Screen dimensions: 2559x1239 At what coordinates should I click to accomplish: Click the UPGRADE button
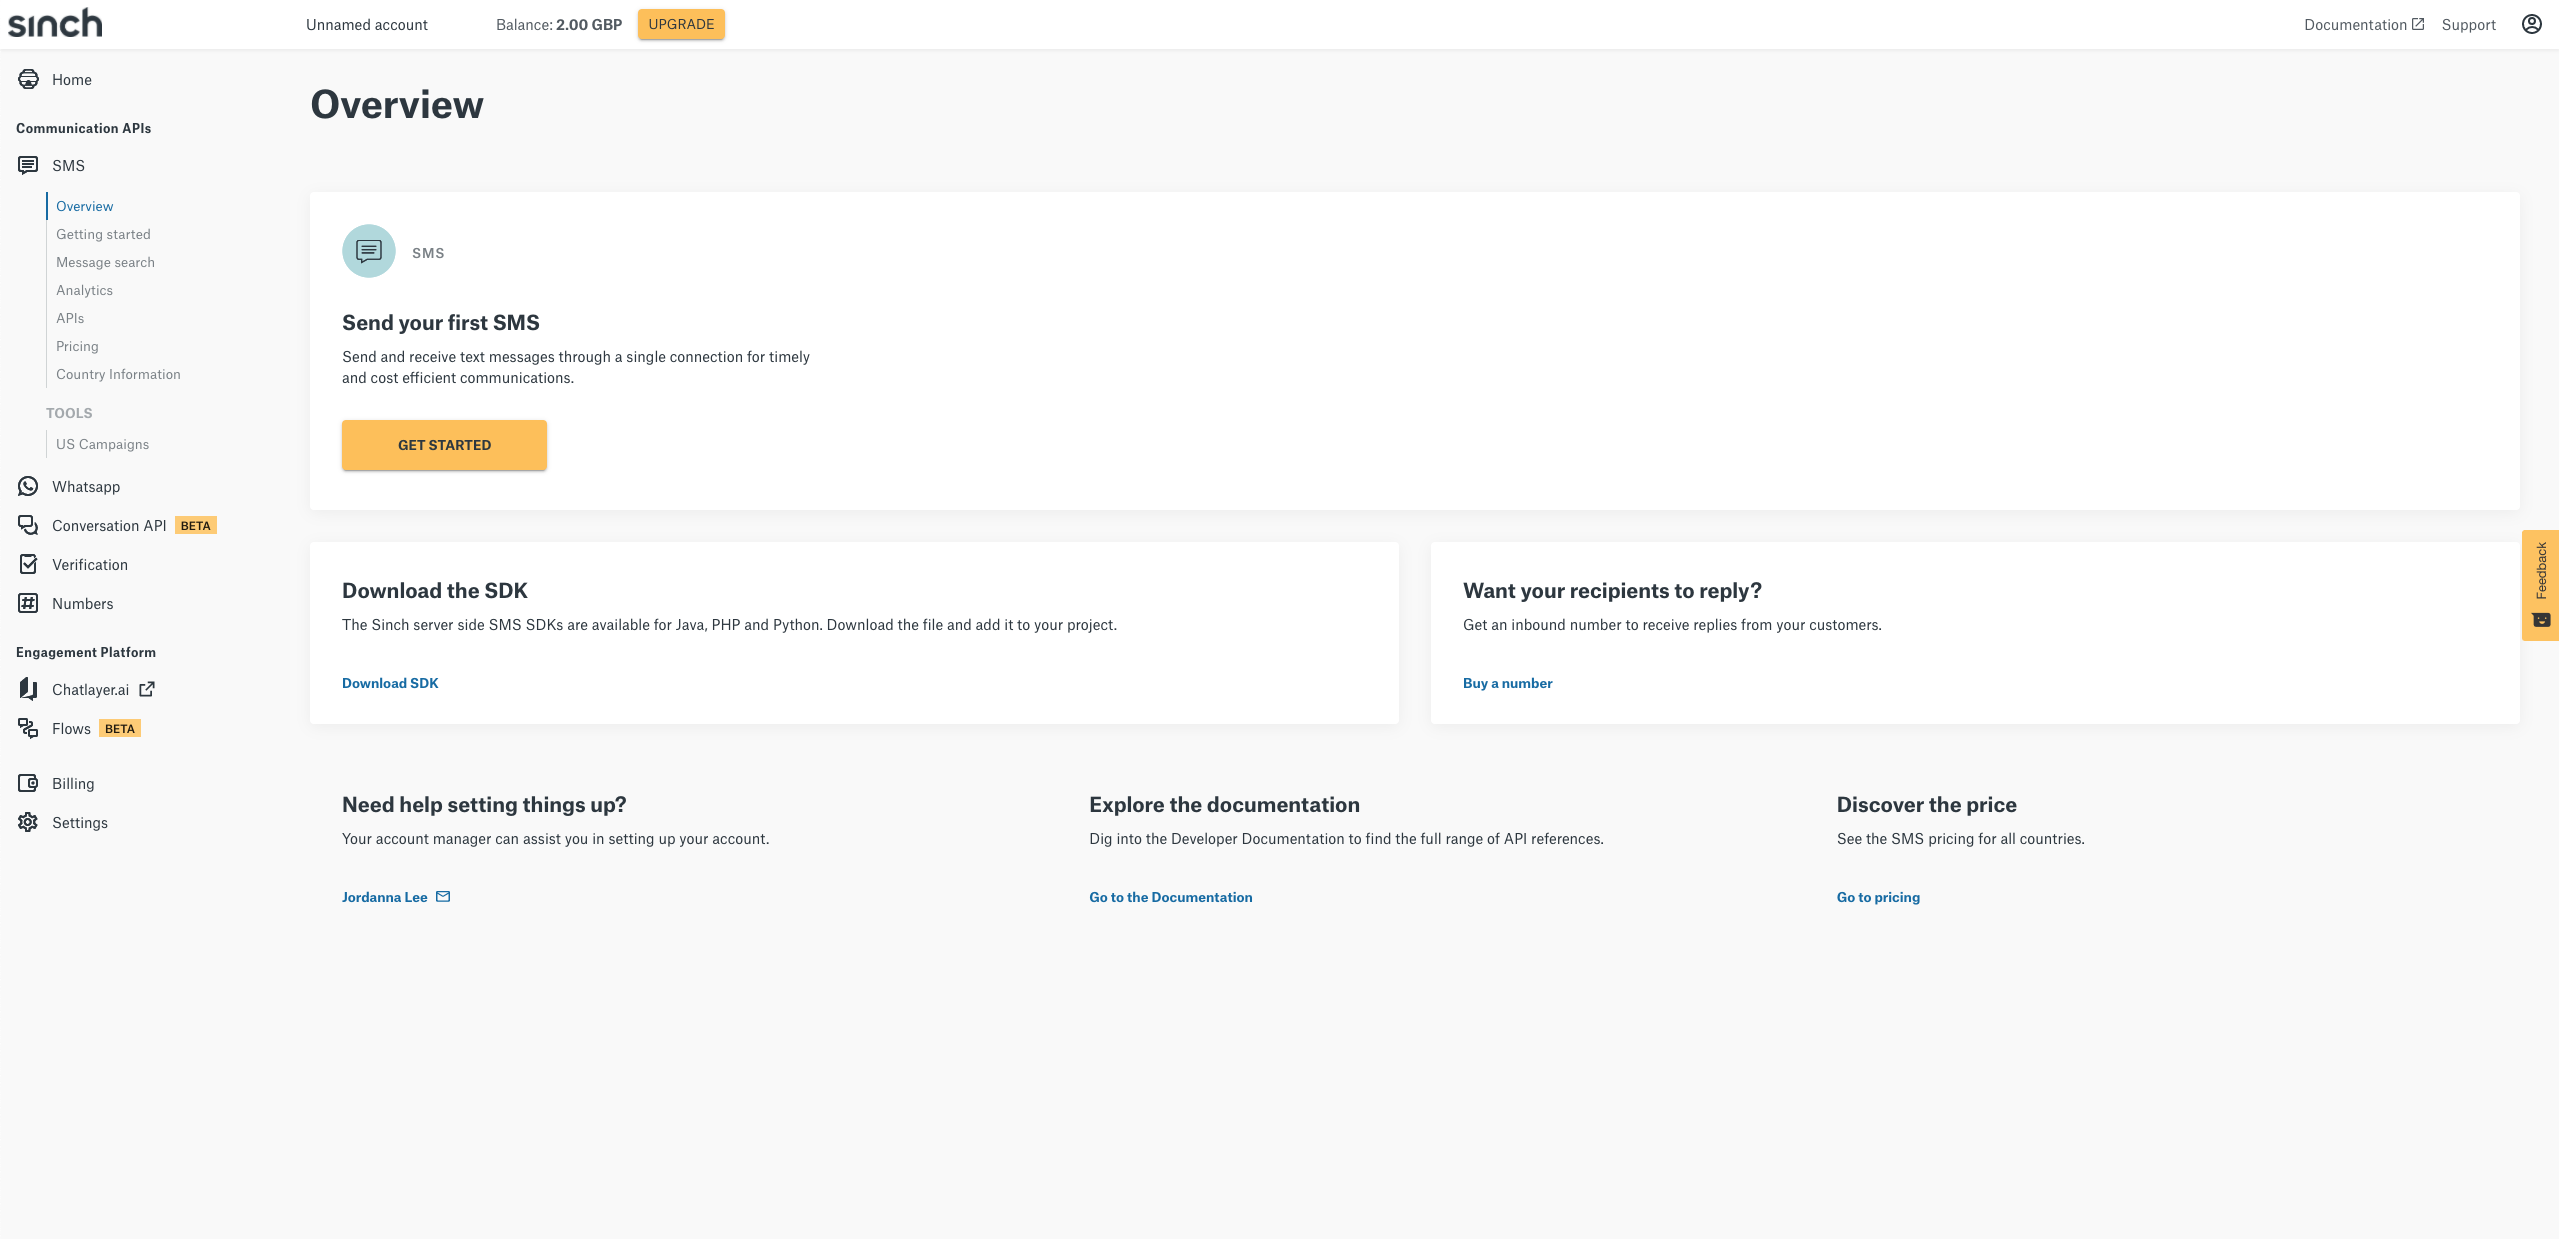point(681,24)
